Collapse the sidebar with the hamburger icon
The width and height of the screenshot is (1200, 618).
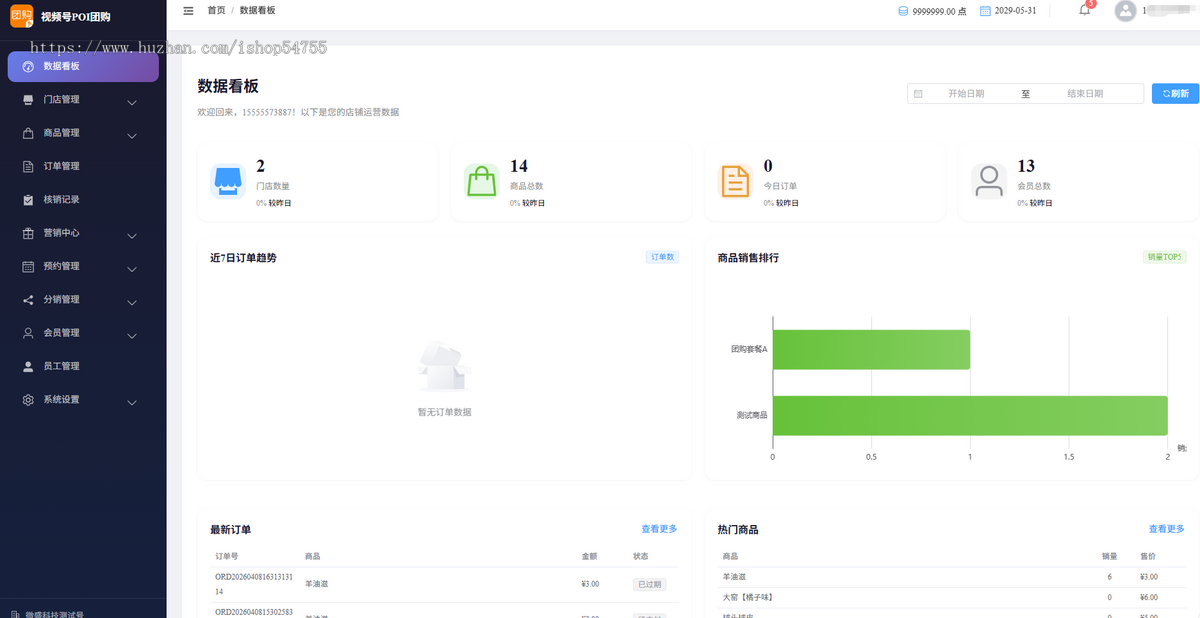188,10
